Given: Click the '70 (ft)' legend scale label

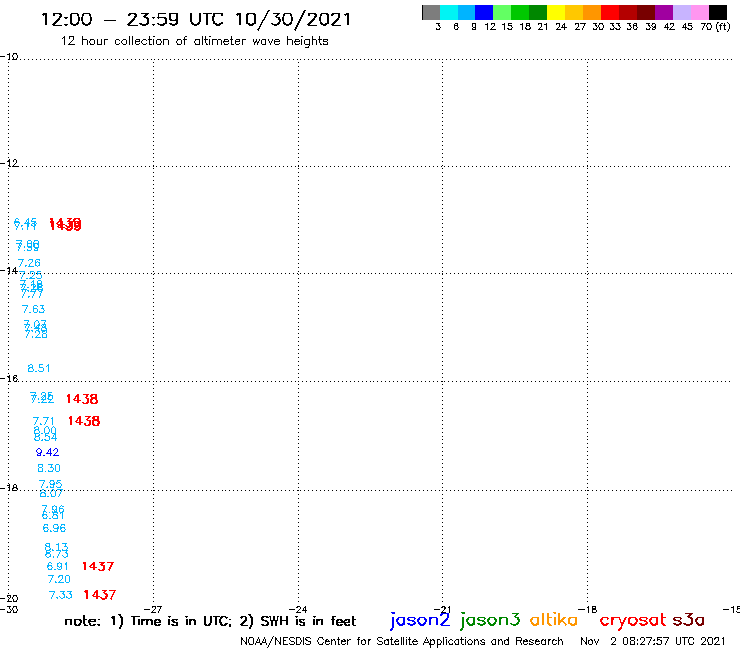Looking at the screenshot, I should point(715,26).
